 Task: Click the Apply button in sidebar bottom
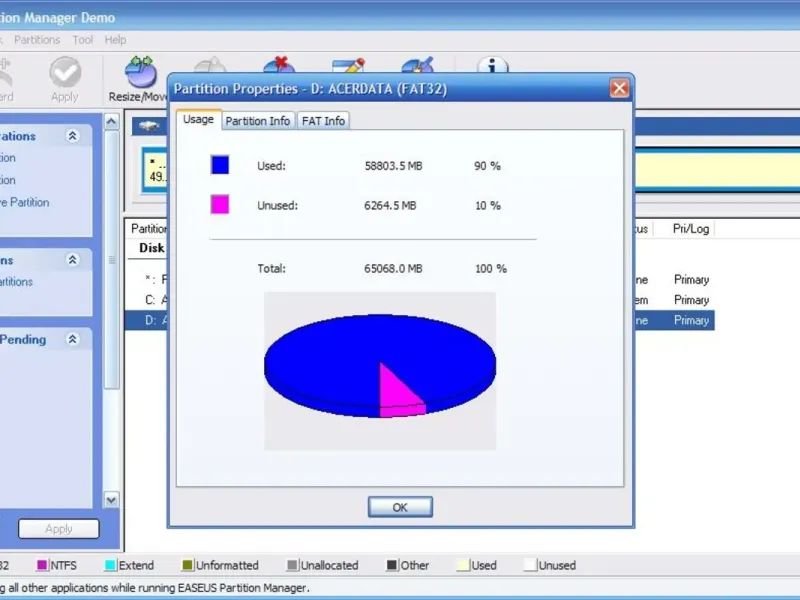(x=59, y=529)
